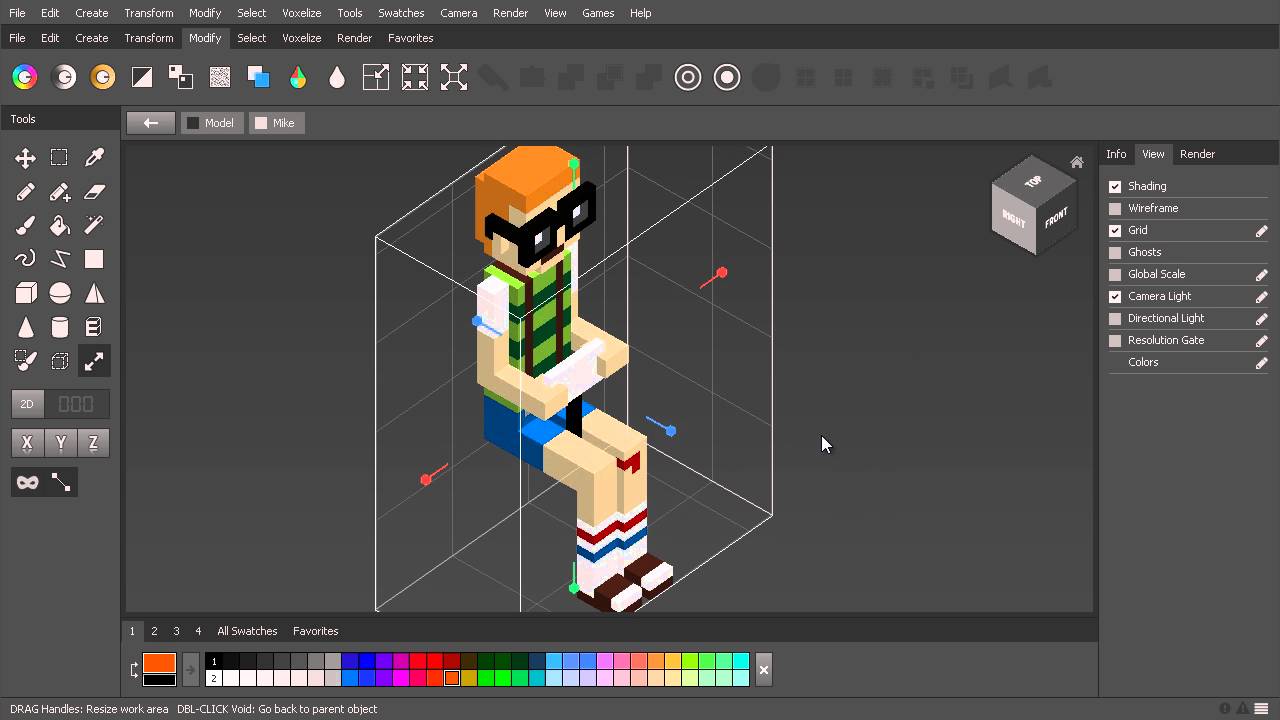Toggle the Shading checkbox
This screenshot has width=1280, height=720.
coord(1115,186)
